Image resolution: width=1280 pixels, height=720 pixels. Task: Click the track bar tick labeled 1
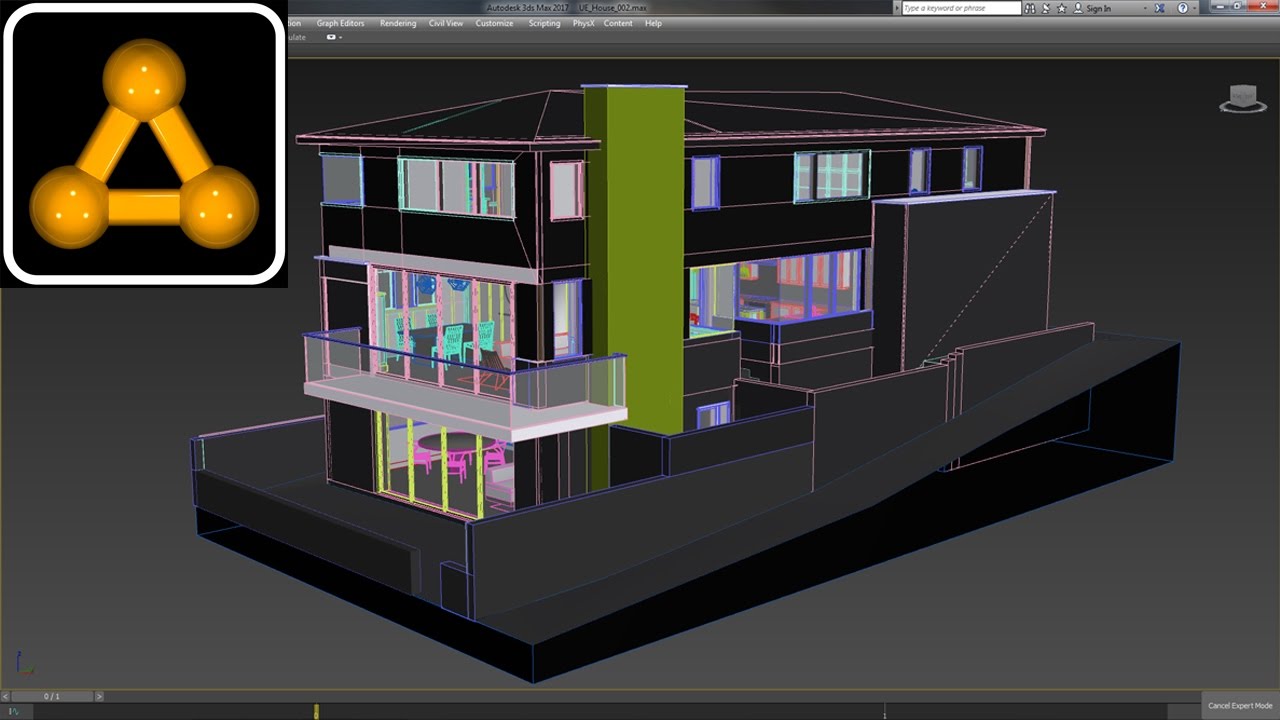tap(885, 712)
